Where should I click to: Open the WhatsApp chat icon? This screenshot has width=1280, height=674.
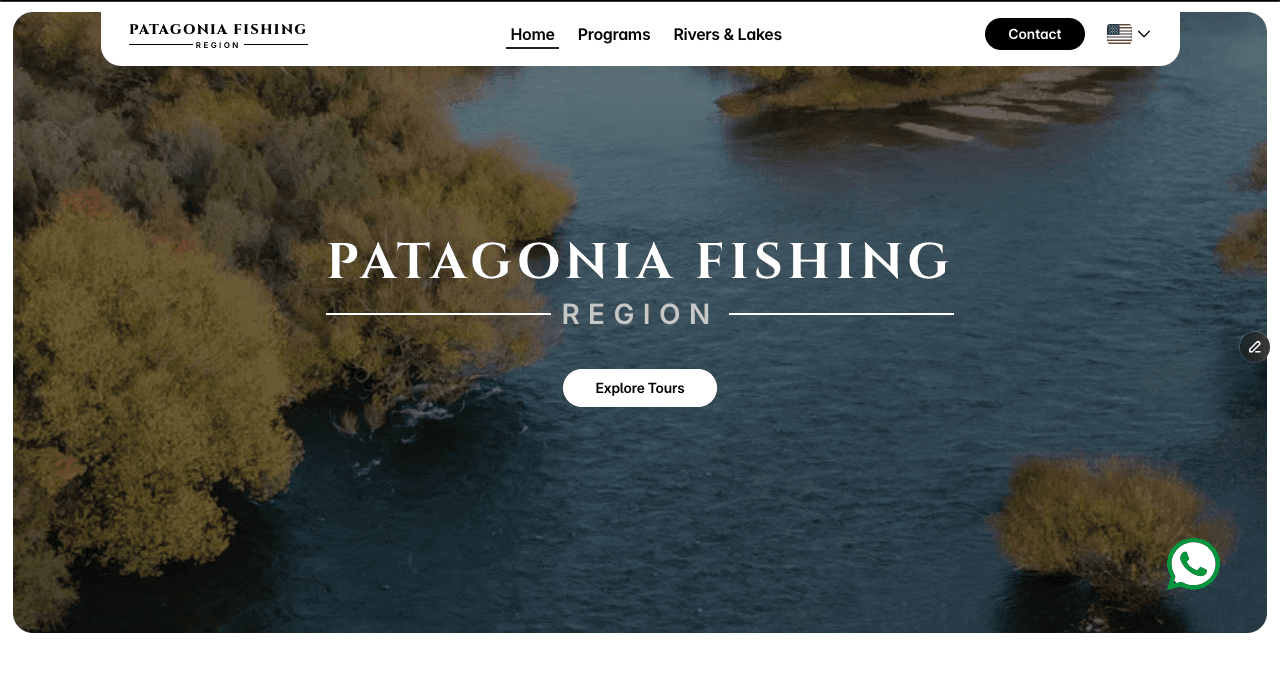click(x=1193, y=564)
